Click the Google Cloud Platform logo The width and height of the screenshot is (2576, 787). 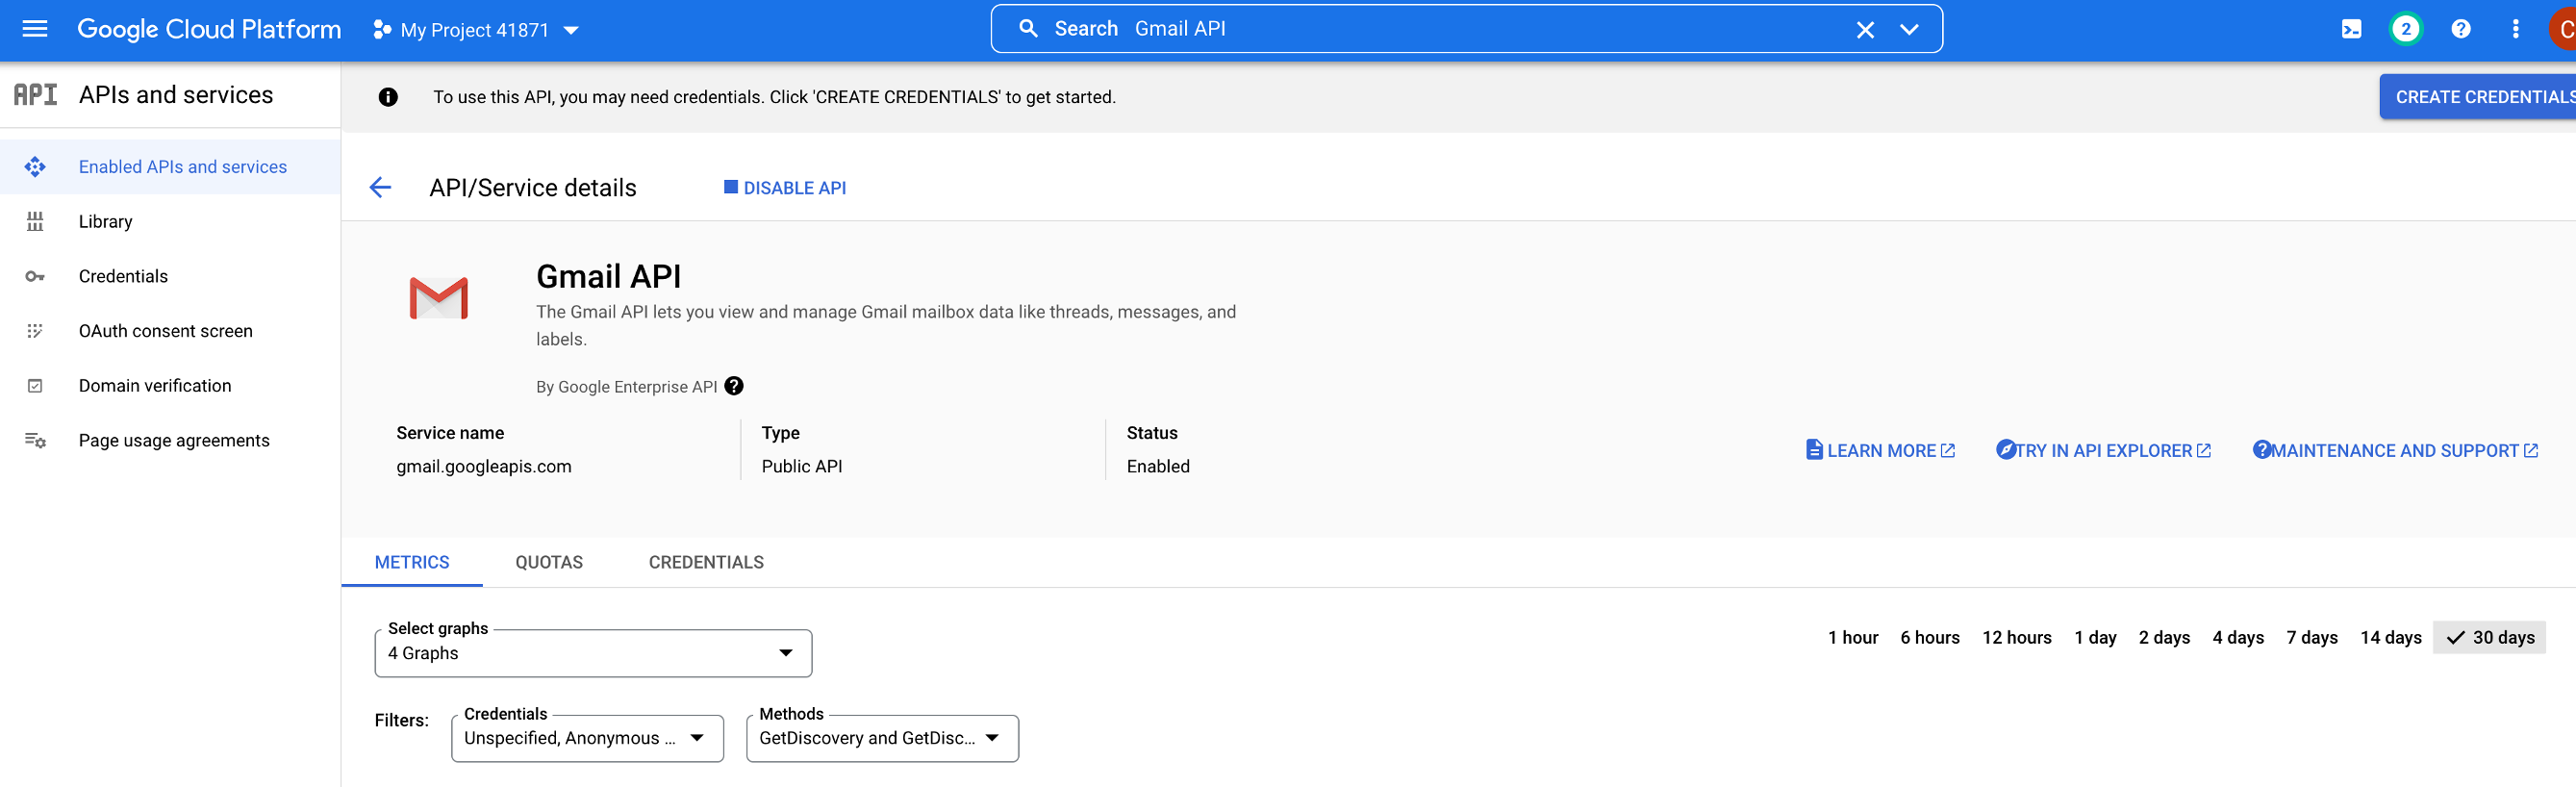tap(209, 29)
